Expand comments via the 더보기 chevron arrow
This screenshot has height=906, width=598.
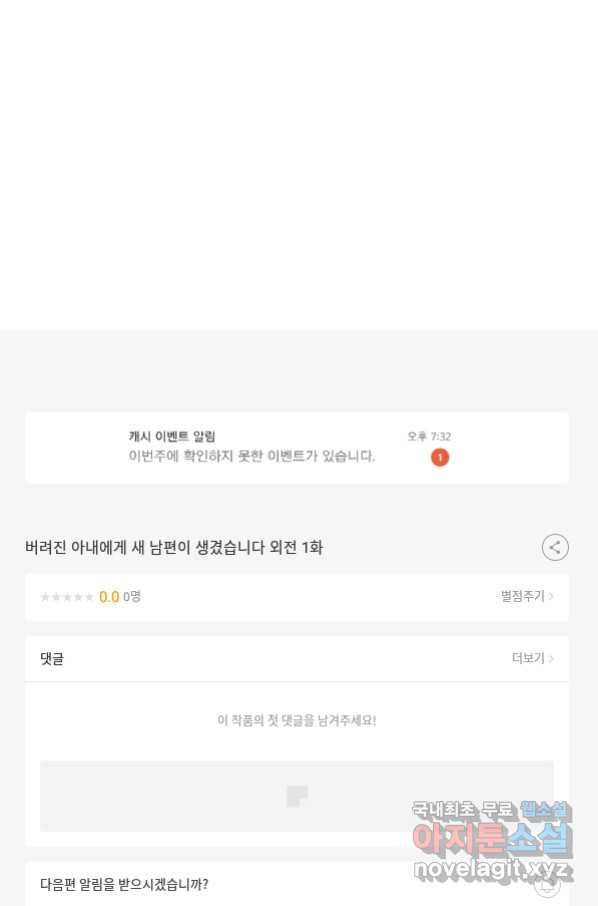(x=551, y=658)
